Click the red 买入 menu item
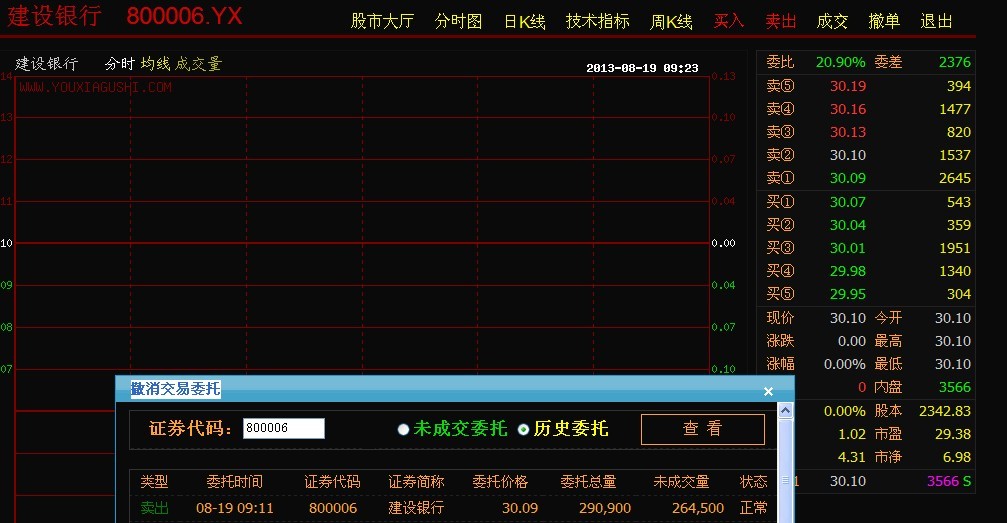Screen dimensions: 1007x523 [729, 21]
